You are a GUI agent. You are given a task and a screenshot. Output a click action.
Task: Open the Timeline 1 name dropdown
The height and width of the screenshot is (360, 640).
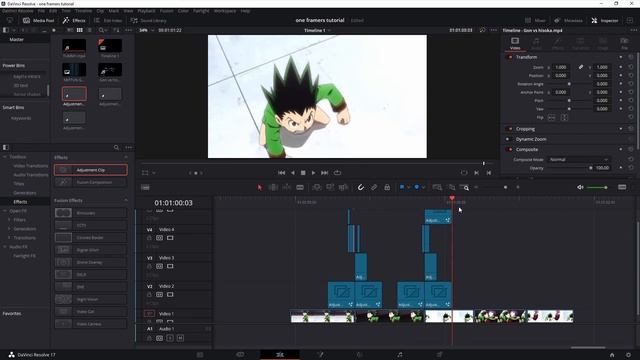click(x=317, y=30)
